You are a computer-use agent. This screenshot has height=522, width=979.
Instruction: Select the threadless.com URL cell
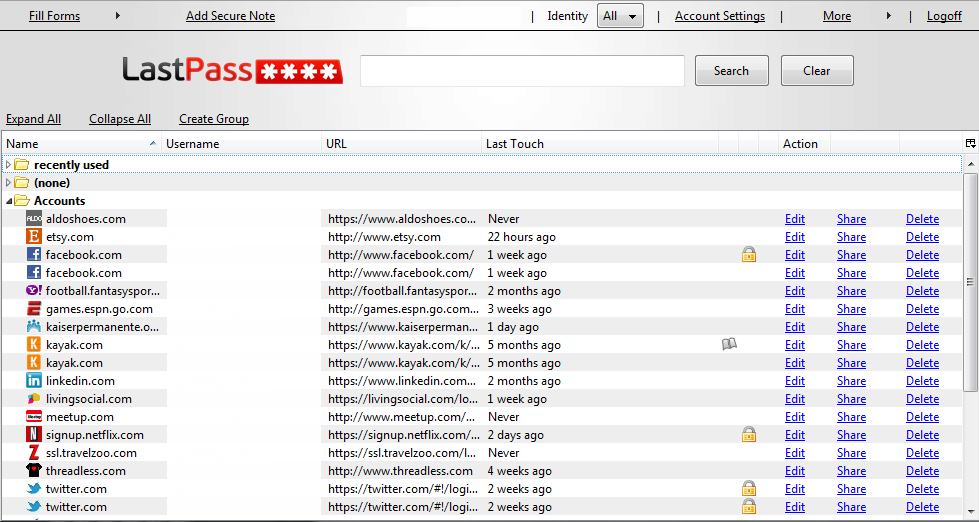[400, 471]
